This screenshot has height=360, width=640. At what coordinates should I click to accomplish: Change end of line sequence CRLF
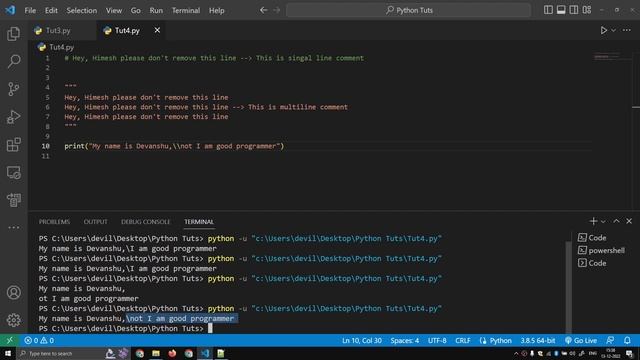[462, 340]
